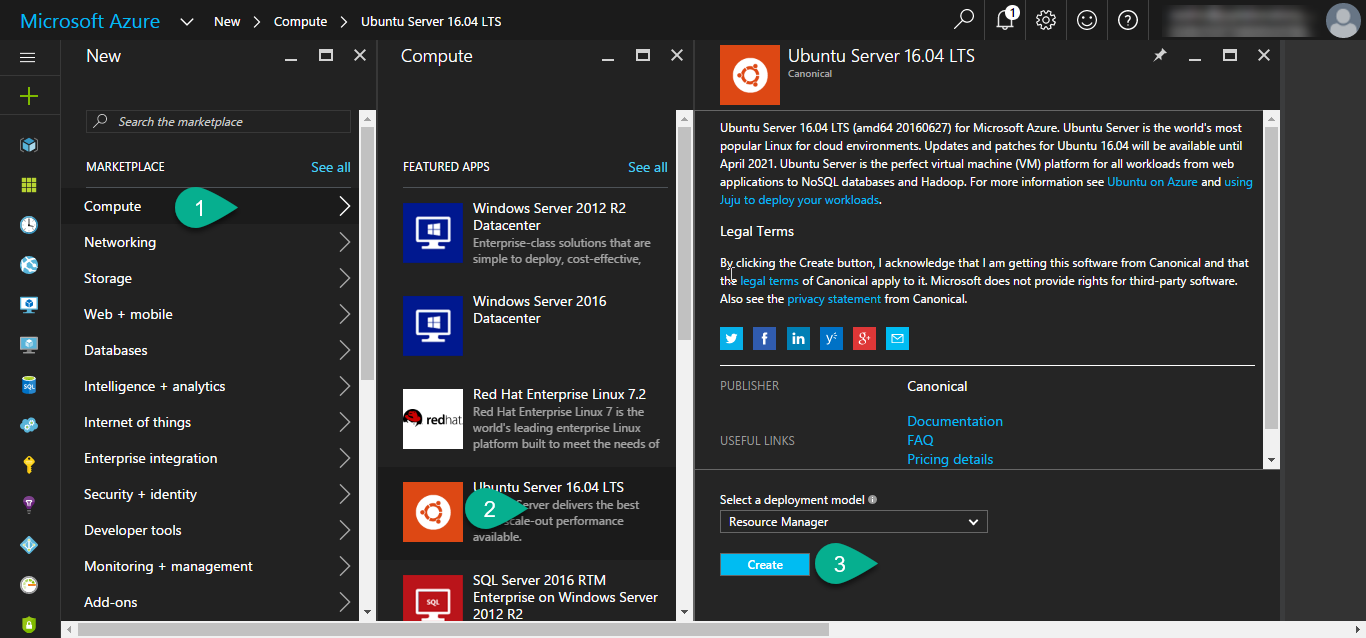1366x638 pixels.
Task: Click the Search the marketplace field
Action: (x=218, y=121)
